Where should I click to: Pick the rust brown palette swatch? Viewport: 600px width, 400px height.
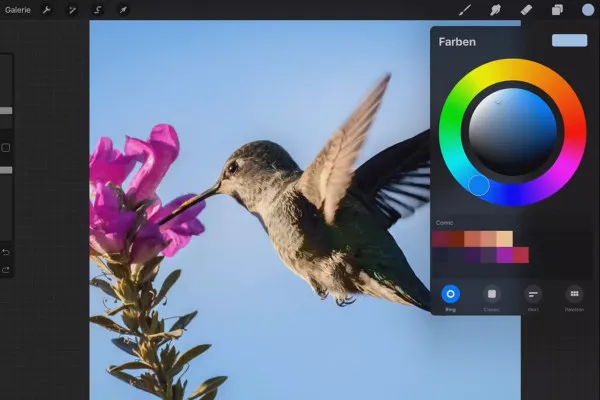[456, 239]
